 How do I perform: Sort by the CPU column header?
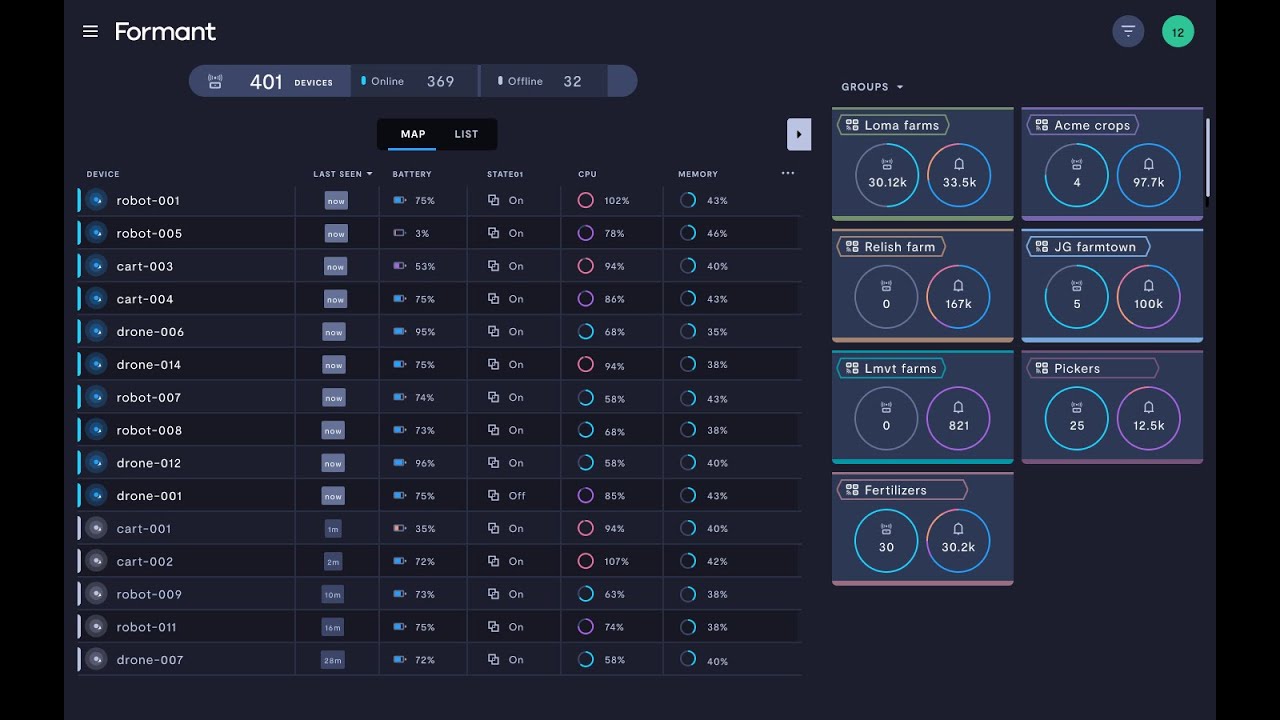coord(587,174)
